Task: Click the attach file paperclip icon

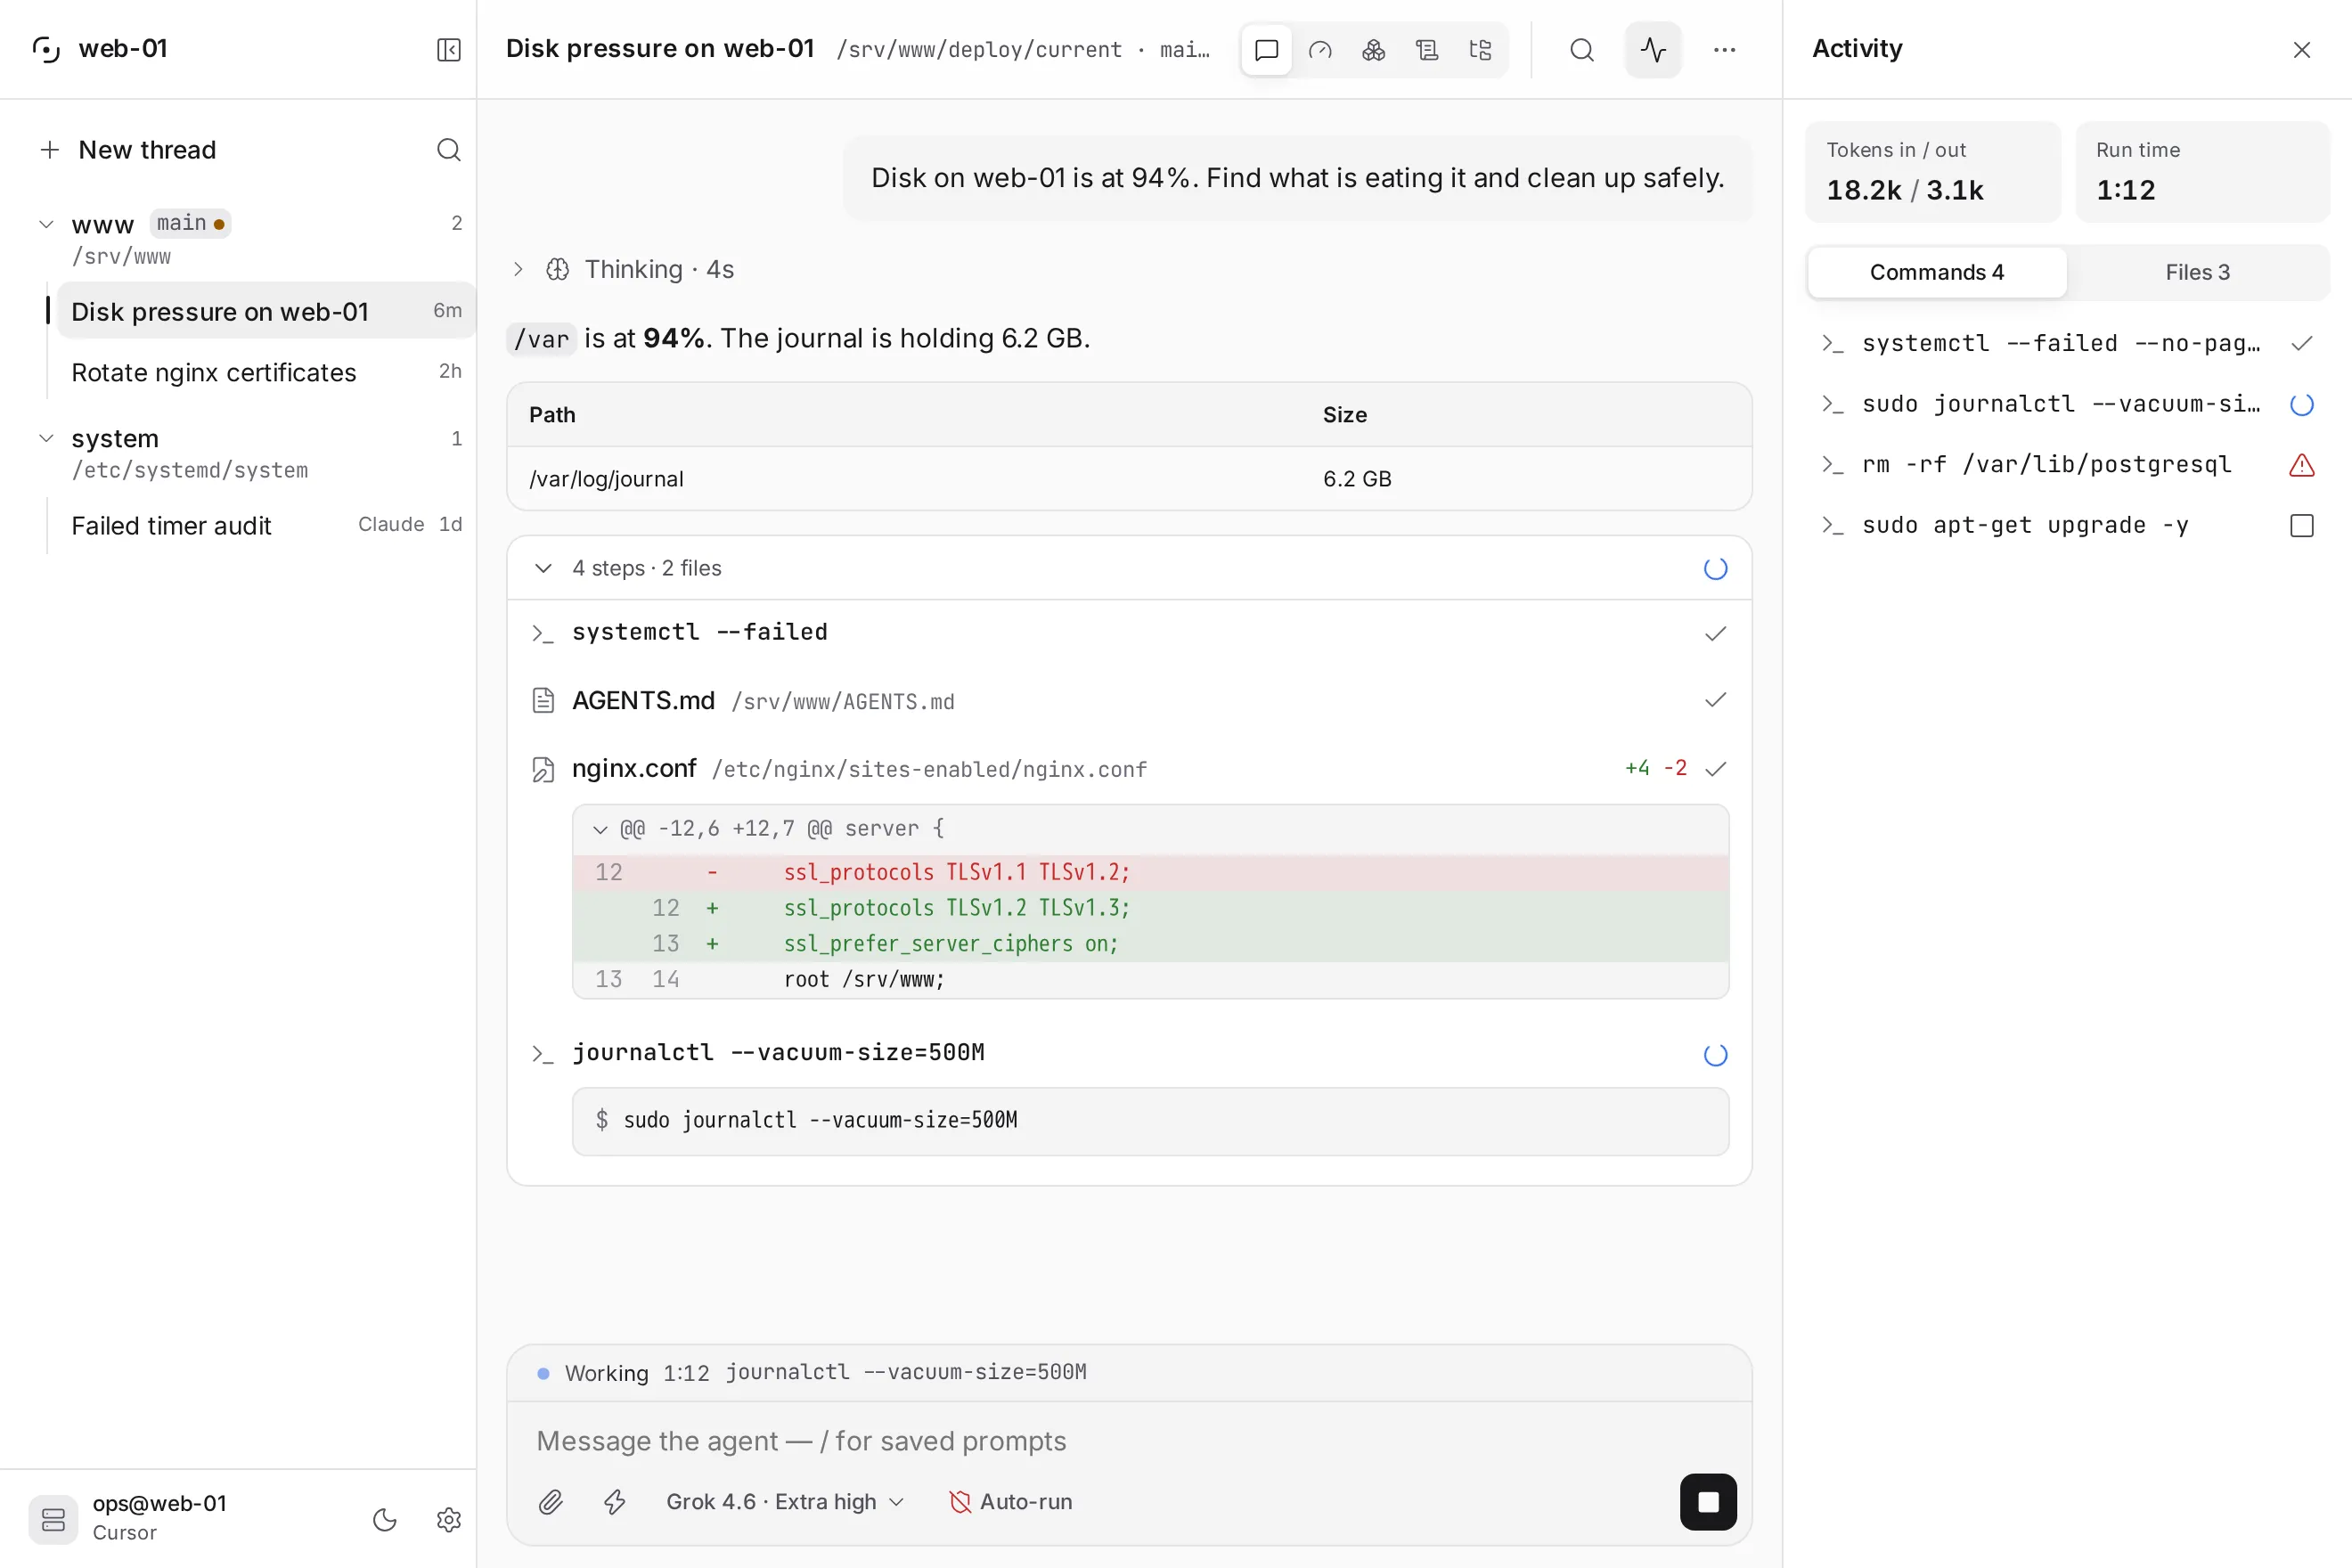Action: point(551,1502)
